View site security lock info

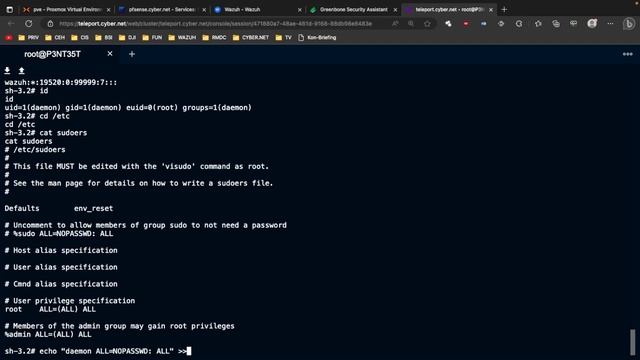[50, 24]
